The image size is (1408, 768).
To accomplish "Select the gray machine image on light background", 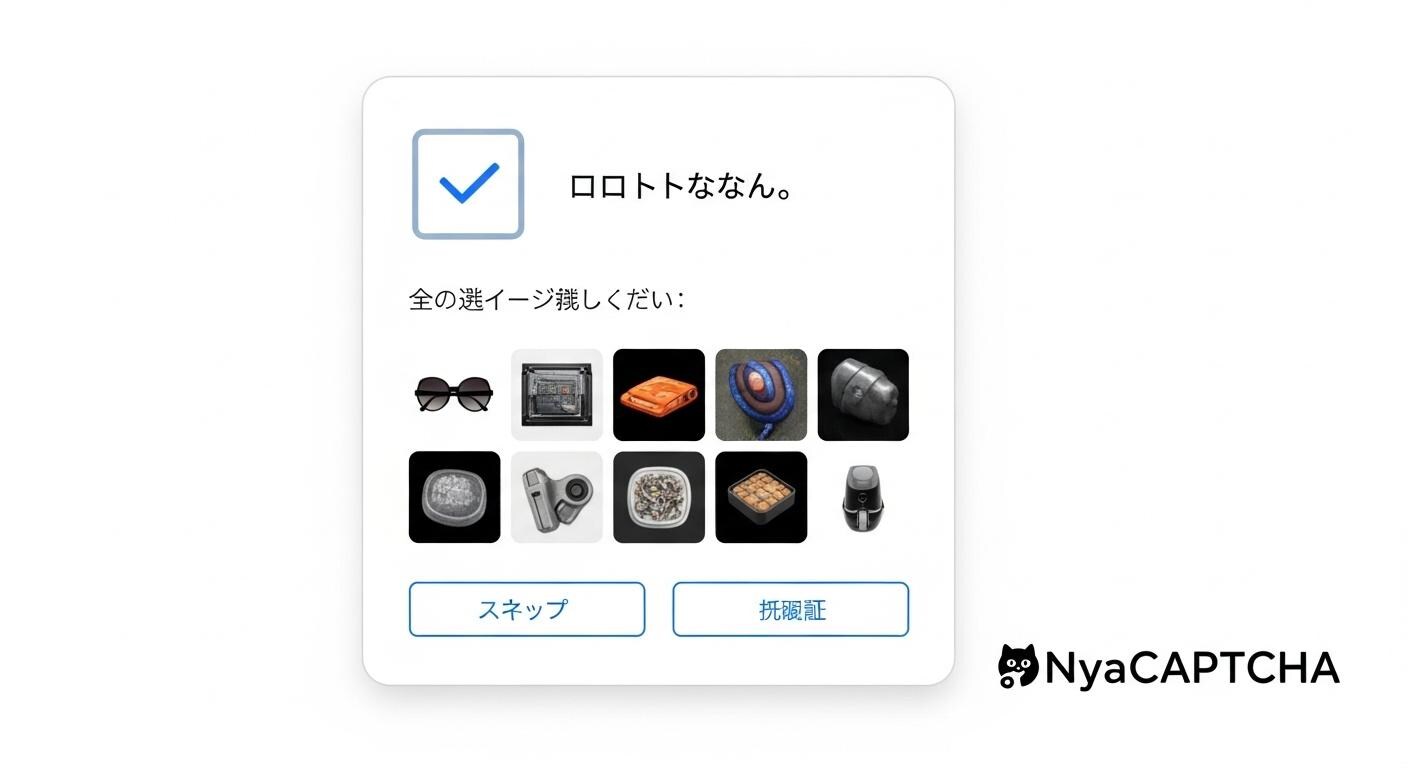I will click(557, 394).
